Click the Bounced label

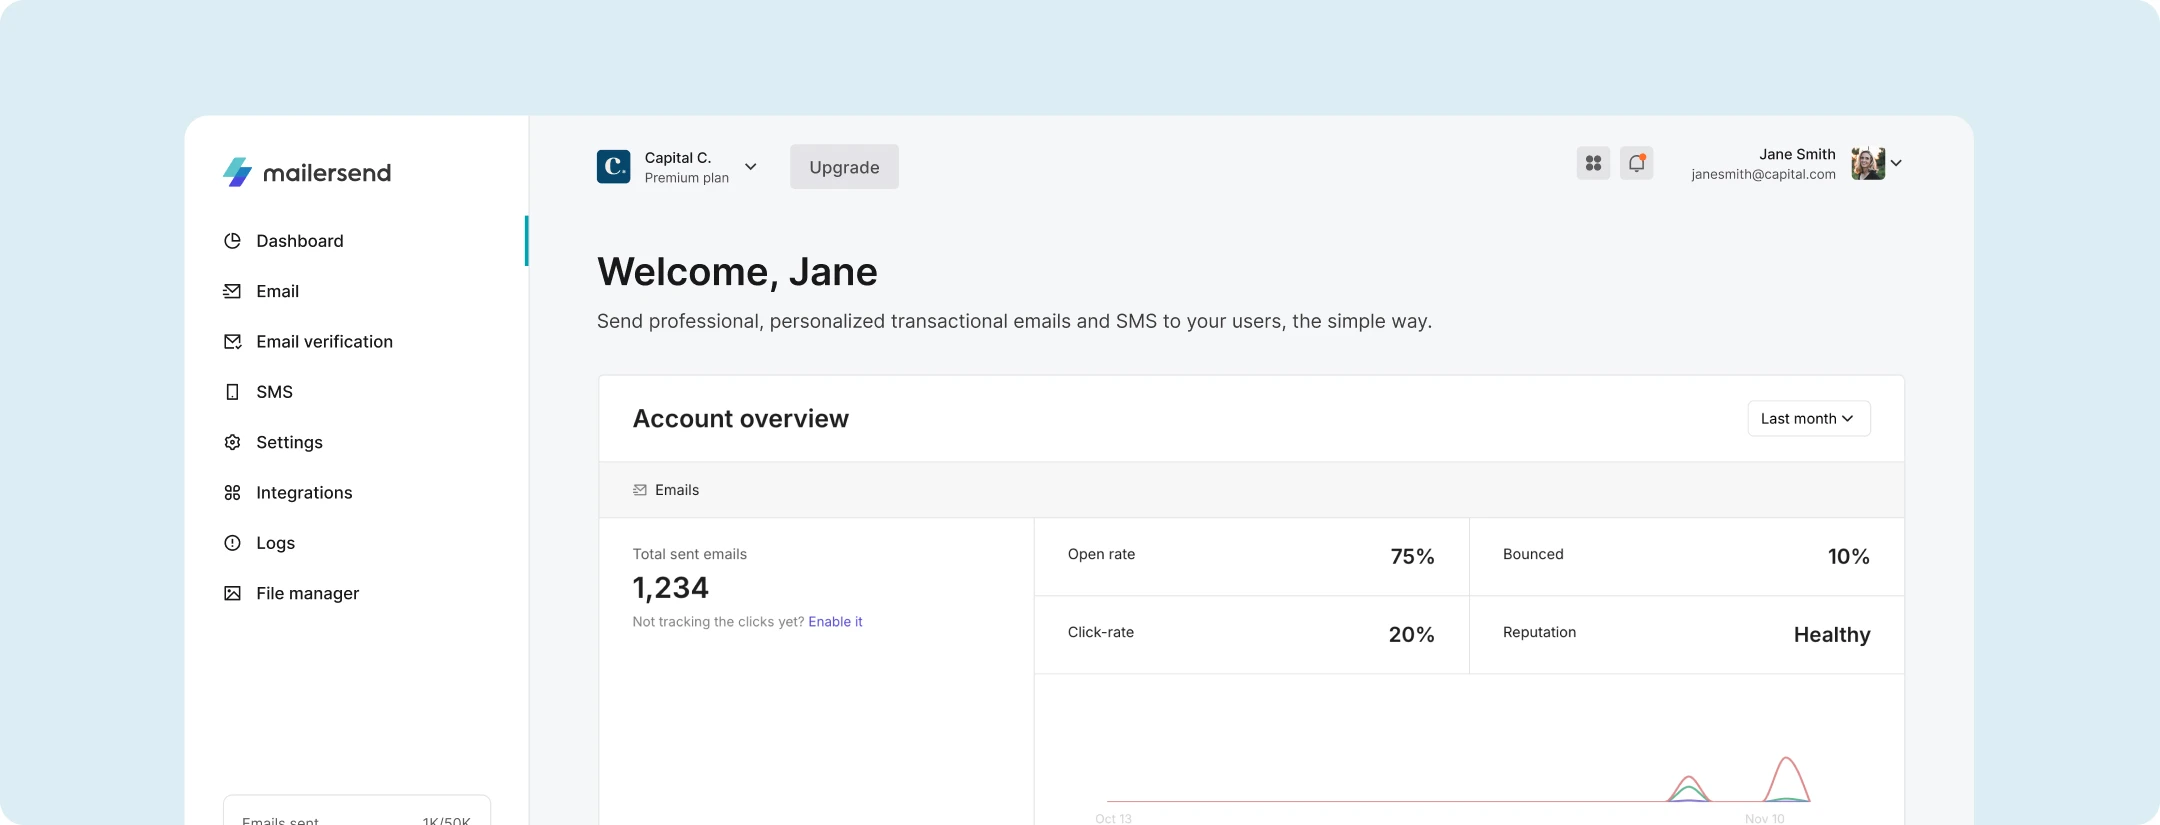[1533, 554]
